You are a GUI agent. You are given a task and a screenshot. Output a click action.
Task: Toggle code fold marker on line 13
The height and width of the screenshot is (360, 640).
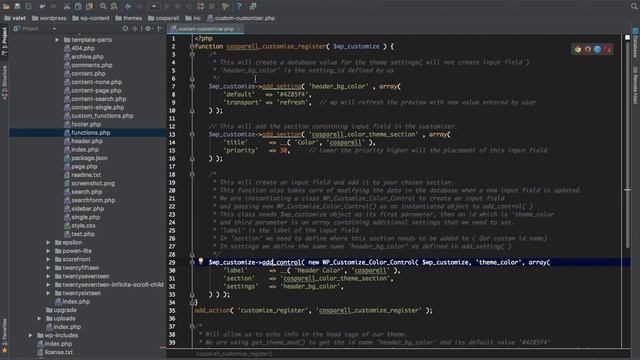[x=192, y=134]
